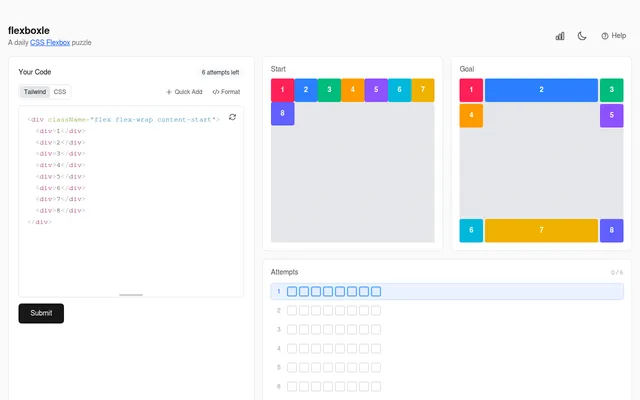This screenshot has height=400, width=640.
Task: Select yellow box 7 in Start panel
Action: tap(423, 90)
